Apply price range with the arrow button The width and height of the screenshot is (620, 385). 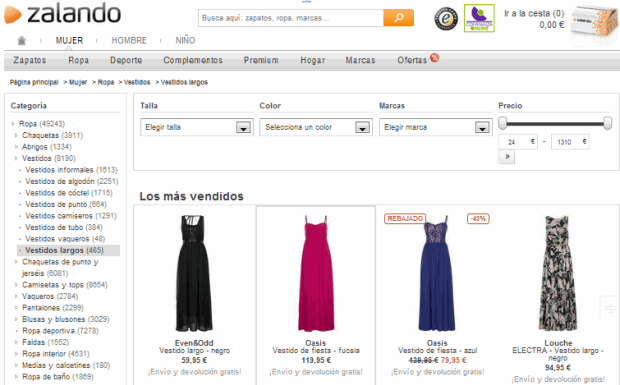[x=507, y=157]
